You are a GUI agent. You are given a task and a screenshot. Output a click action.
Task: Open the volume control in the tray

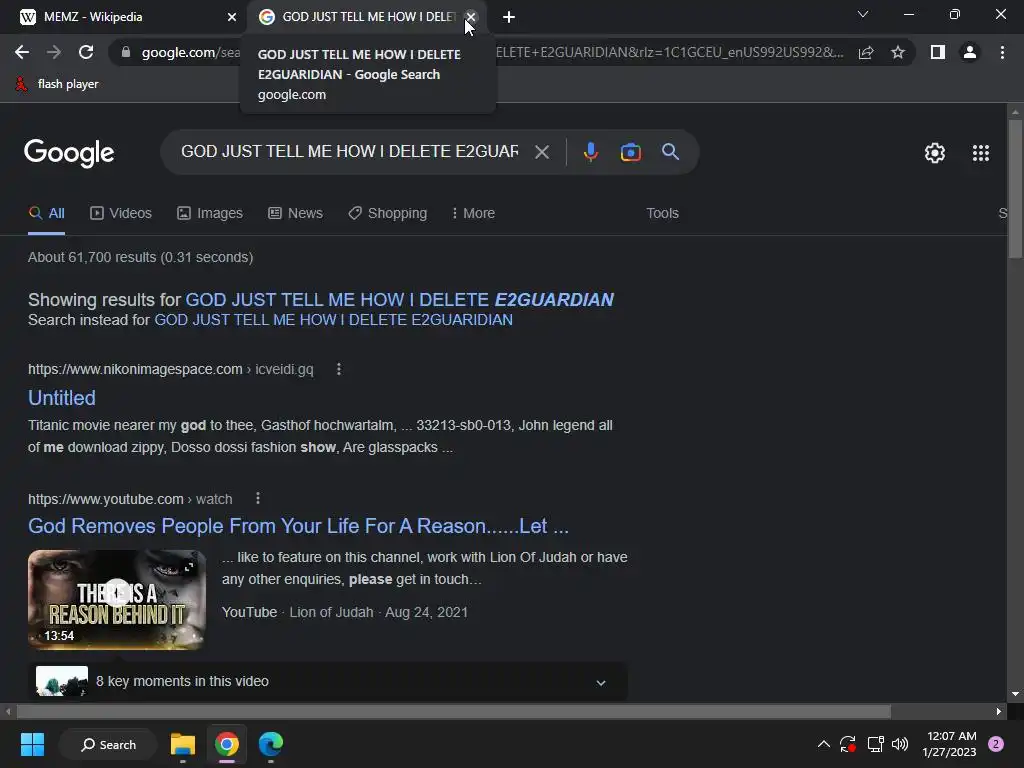tap(900, 744)
